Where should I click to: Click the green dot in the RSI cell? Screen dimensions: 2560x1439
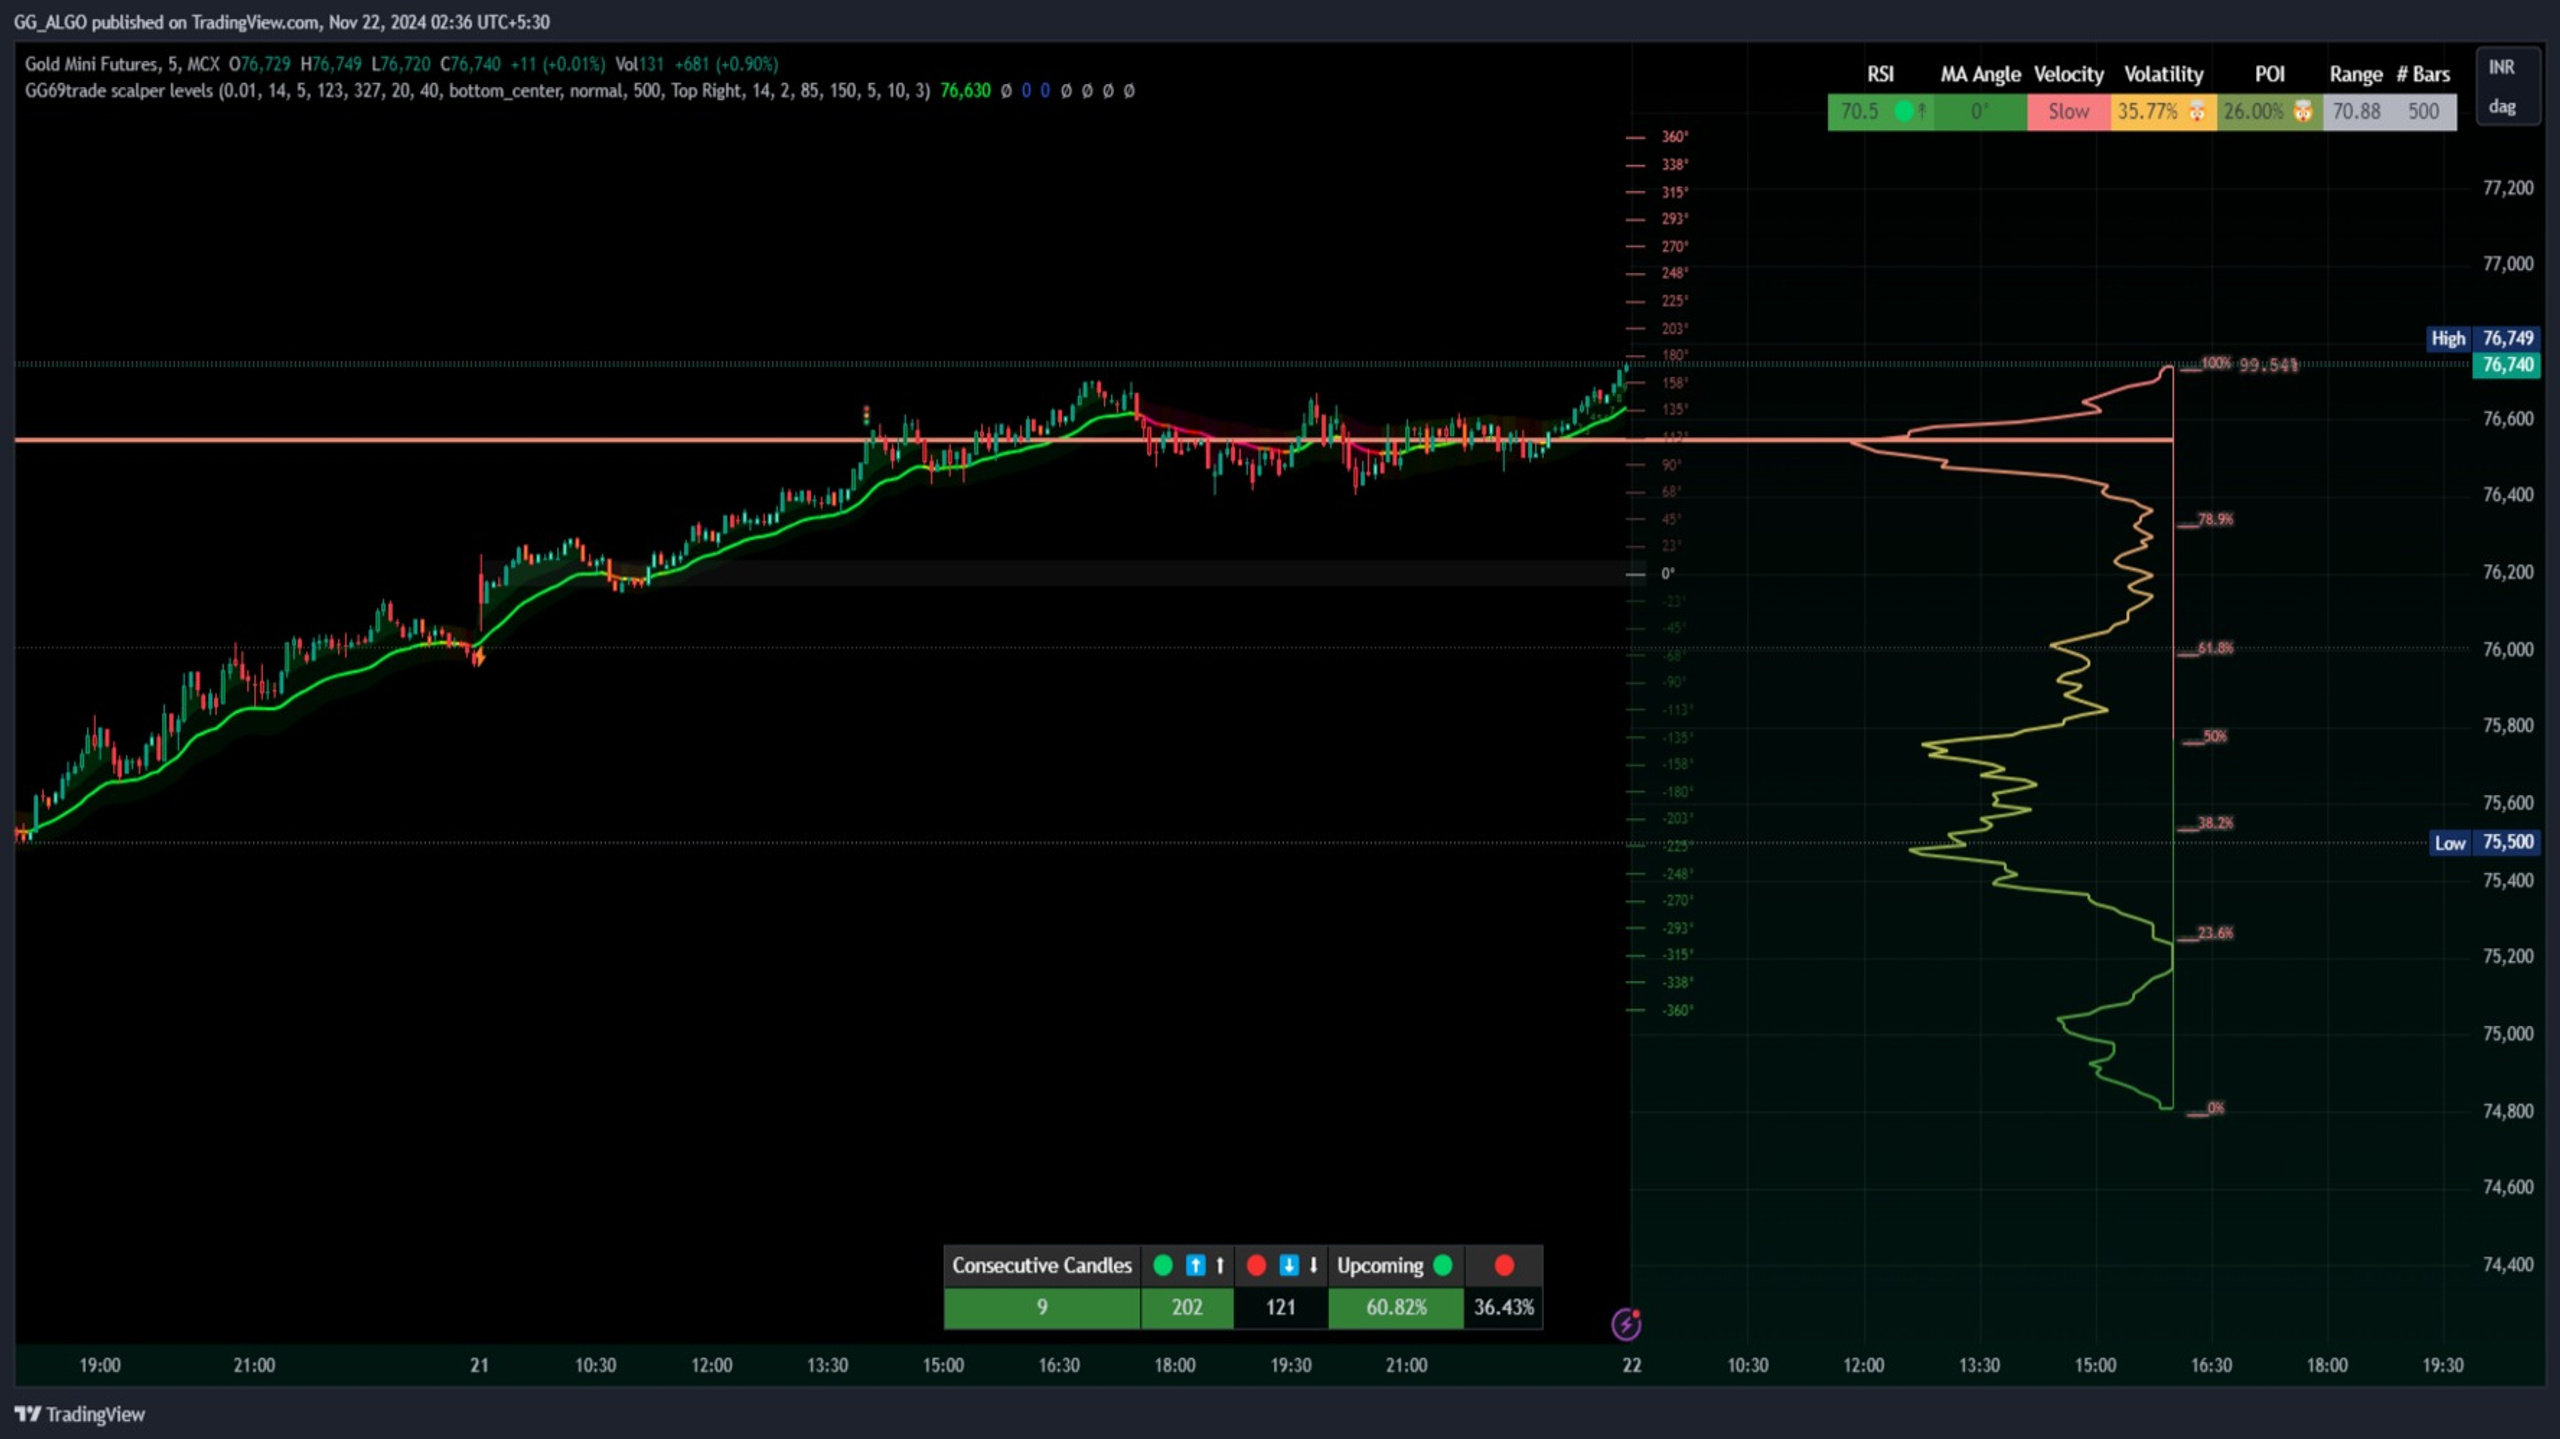click(x=1904, y=111)
